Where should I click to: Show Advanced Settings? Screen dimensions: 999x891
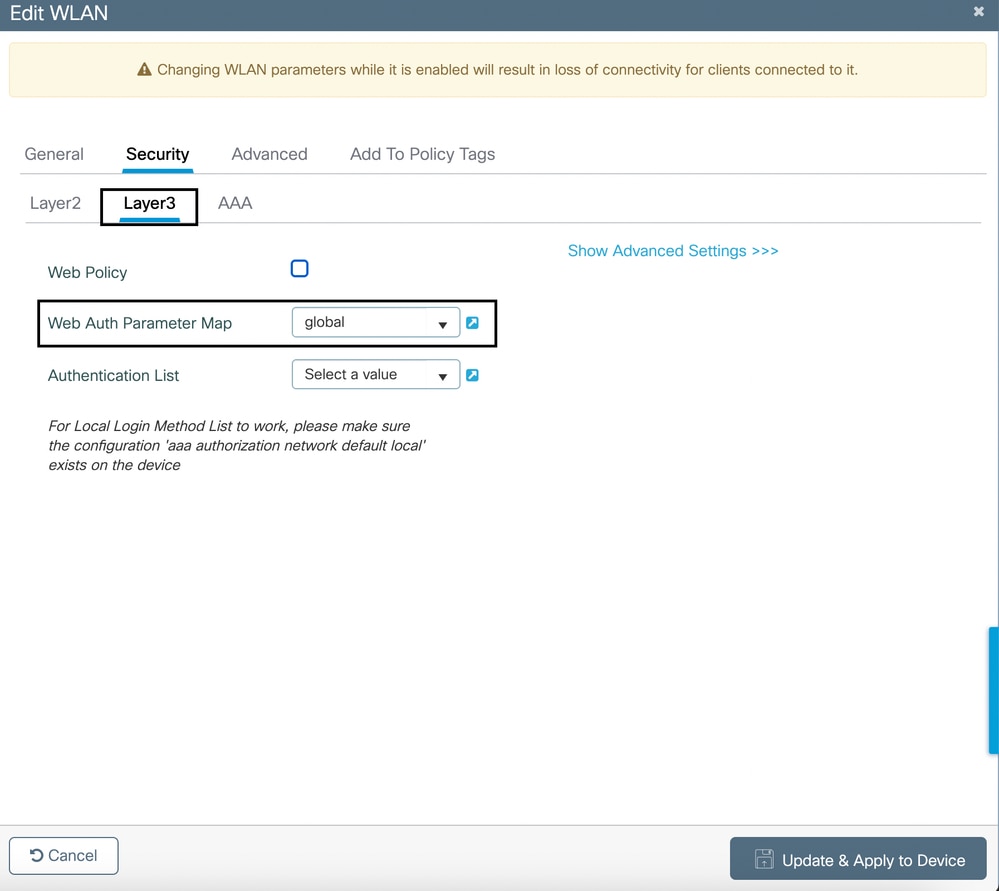pos(672,250)
